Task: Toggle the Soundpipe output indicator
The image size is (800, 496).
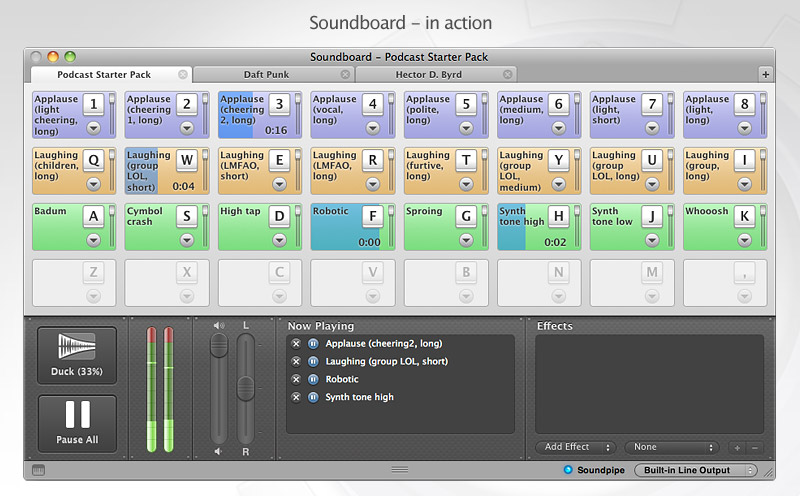Action: (x=568, y=470)
